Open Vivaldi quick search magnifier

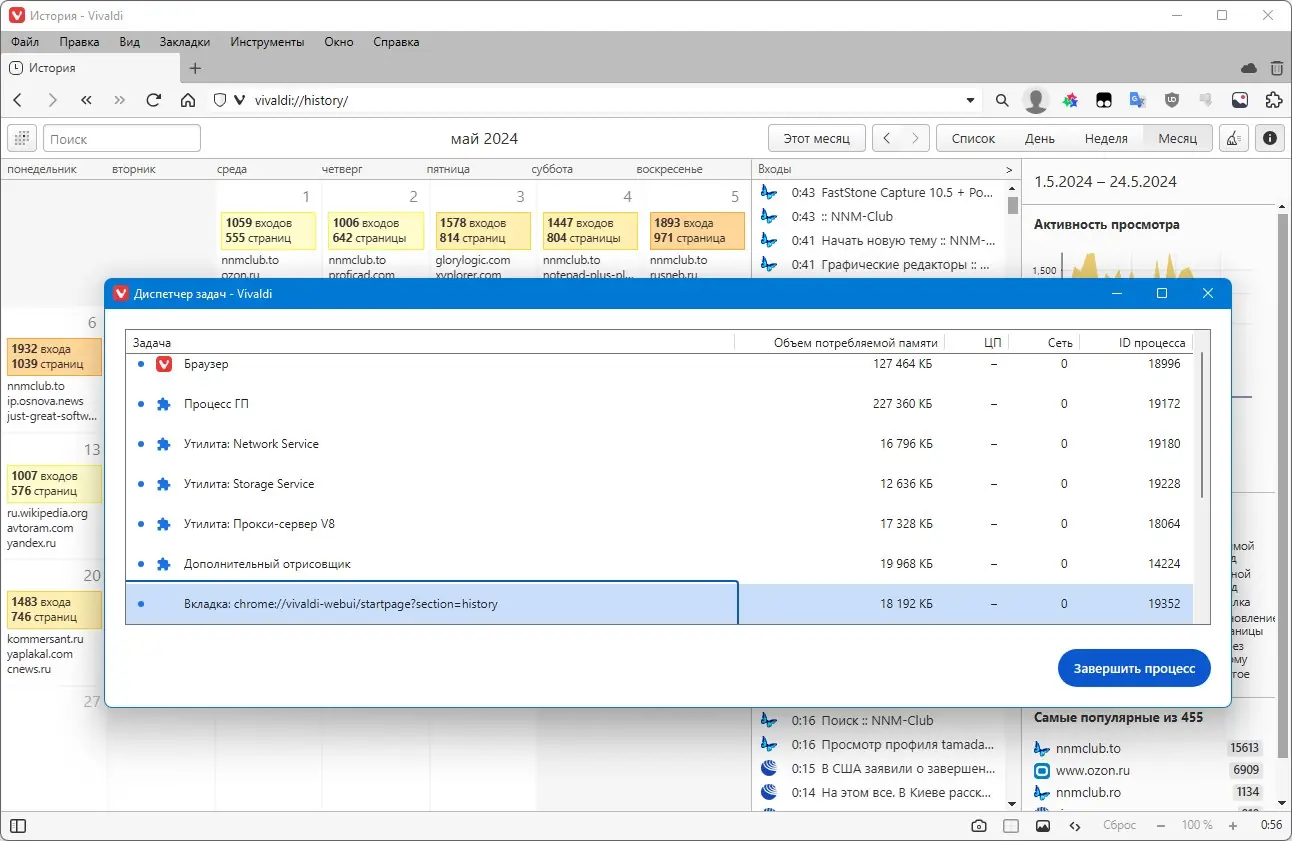point(1001,100)
